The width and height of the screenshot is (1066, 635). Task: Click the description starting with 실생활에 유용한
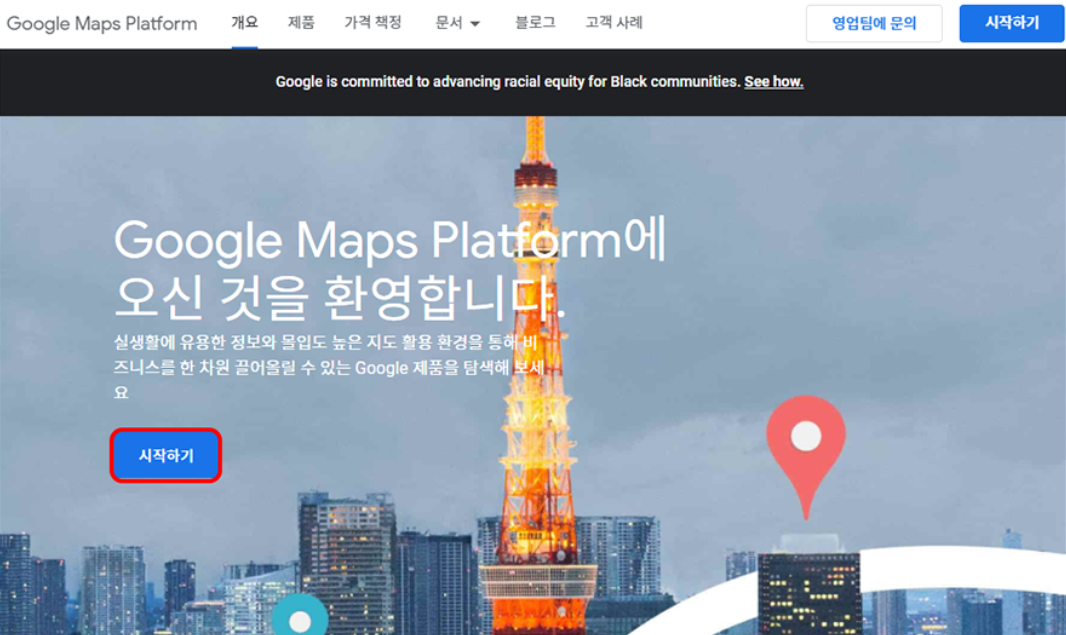pyautogui.click(x=329, y=367)
